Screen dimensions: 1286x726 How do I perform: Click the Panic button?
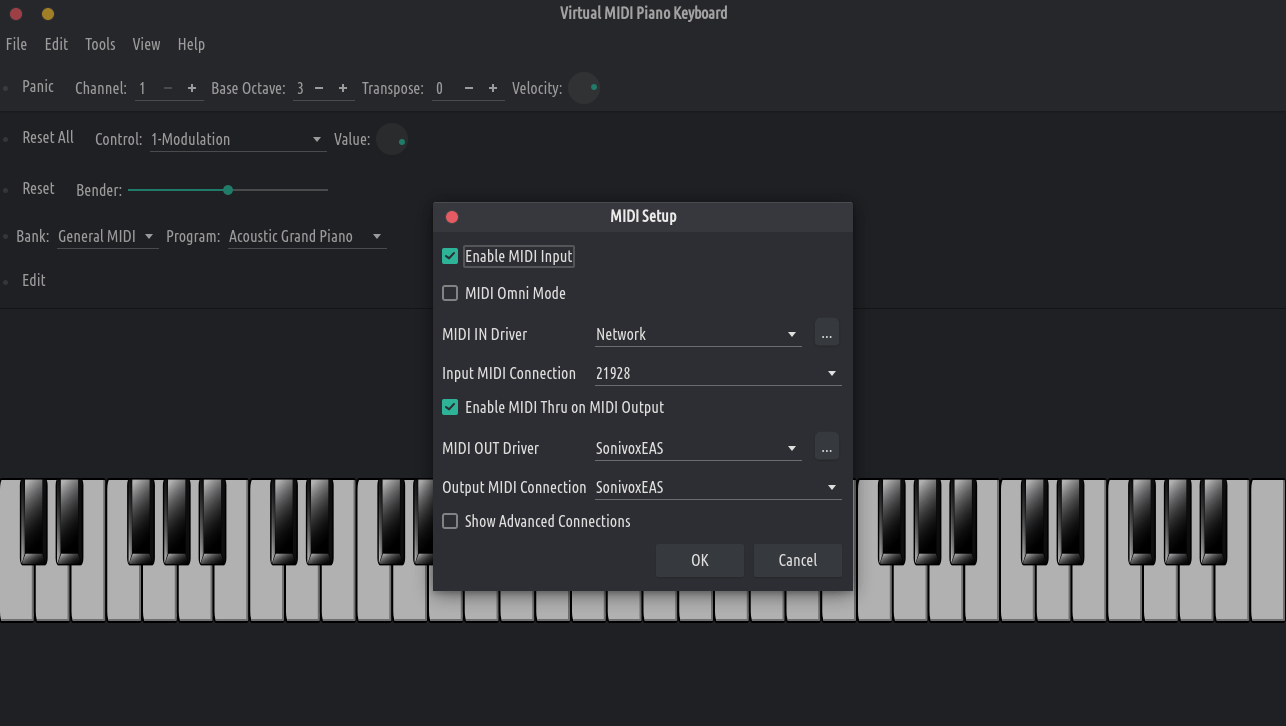[38, 87]
